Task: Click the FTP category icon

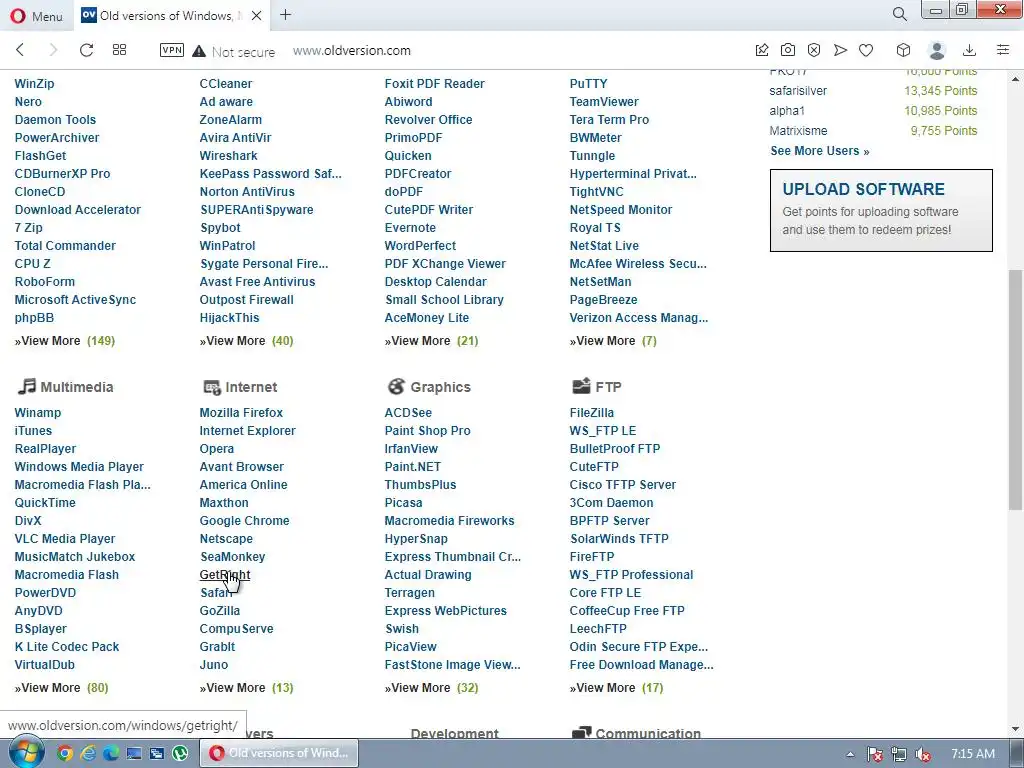Action: [581, 387]
